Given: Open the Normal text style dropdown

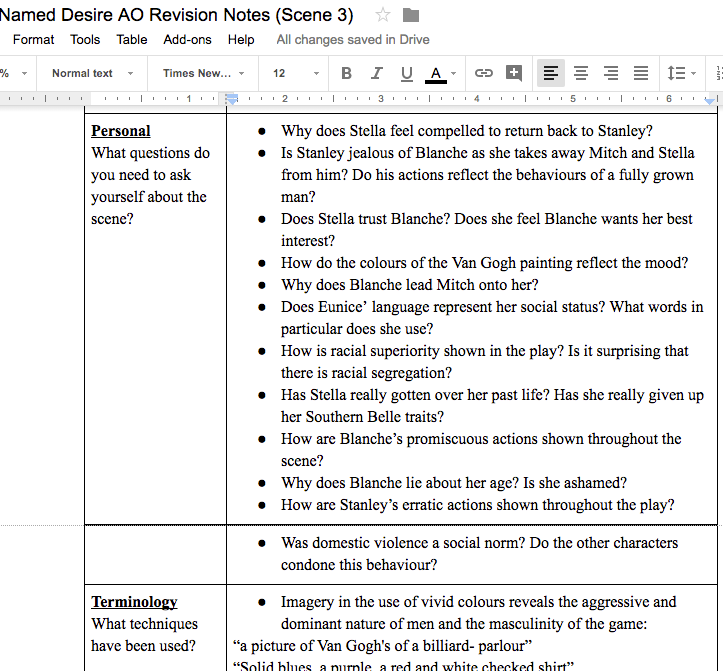Looking at the screenshot, I should click(x=92, y=73).
